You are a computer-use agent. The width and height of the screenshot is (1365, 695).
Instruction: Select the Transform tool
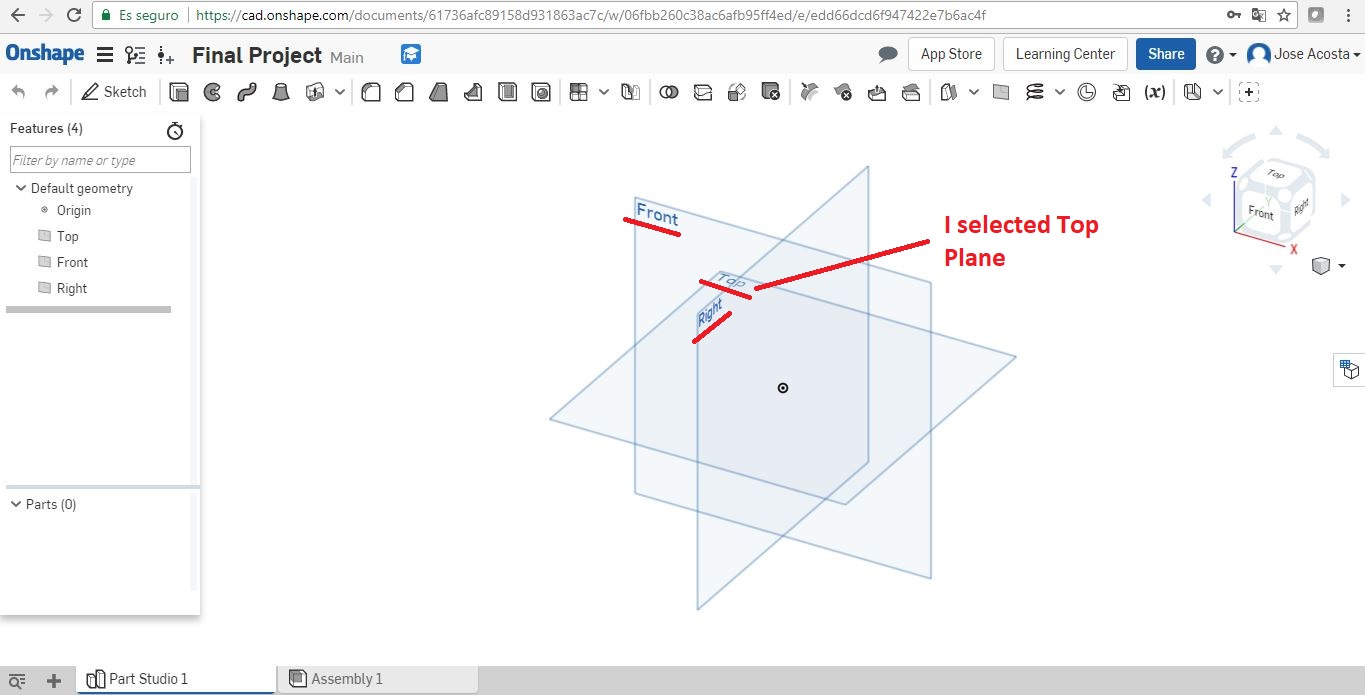(x=737, y=92)
